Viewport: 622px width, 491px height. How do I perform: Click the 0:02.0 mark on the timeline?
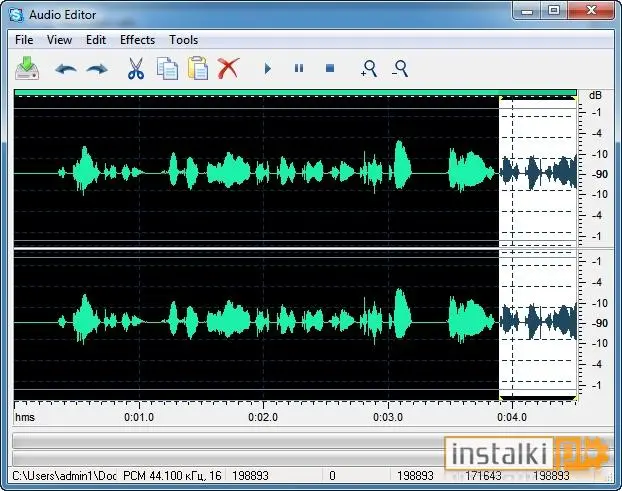[x=263, y=417]
